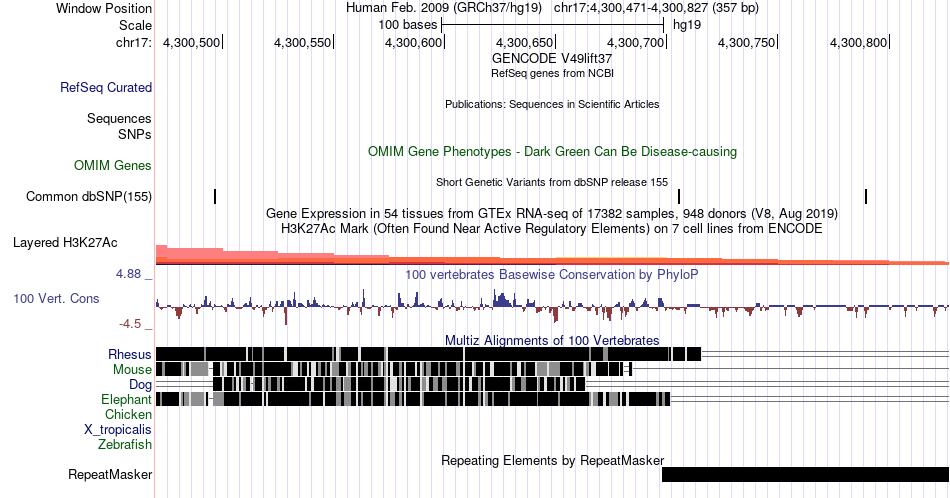Click the Elephant alignment block
950x498 pixels.
click(x=413, y=399)
